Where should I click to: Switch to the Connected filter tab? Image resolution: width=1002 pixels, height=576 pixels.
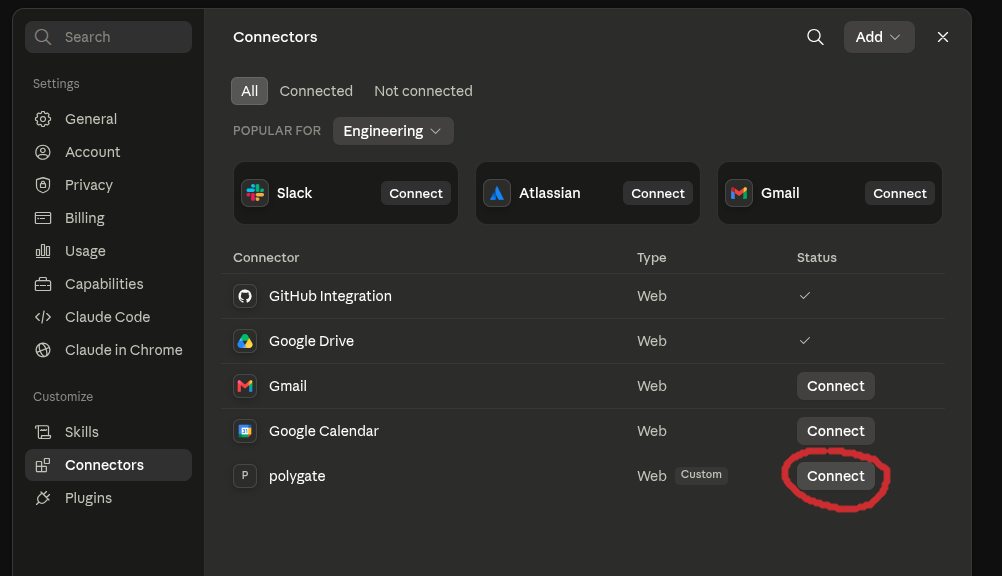coord(316,91)
